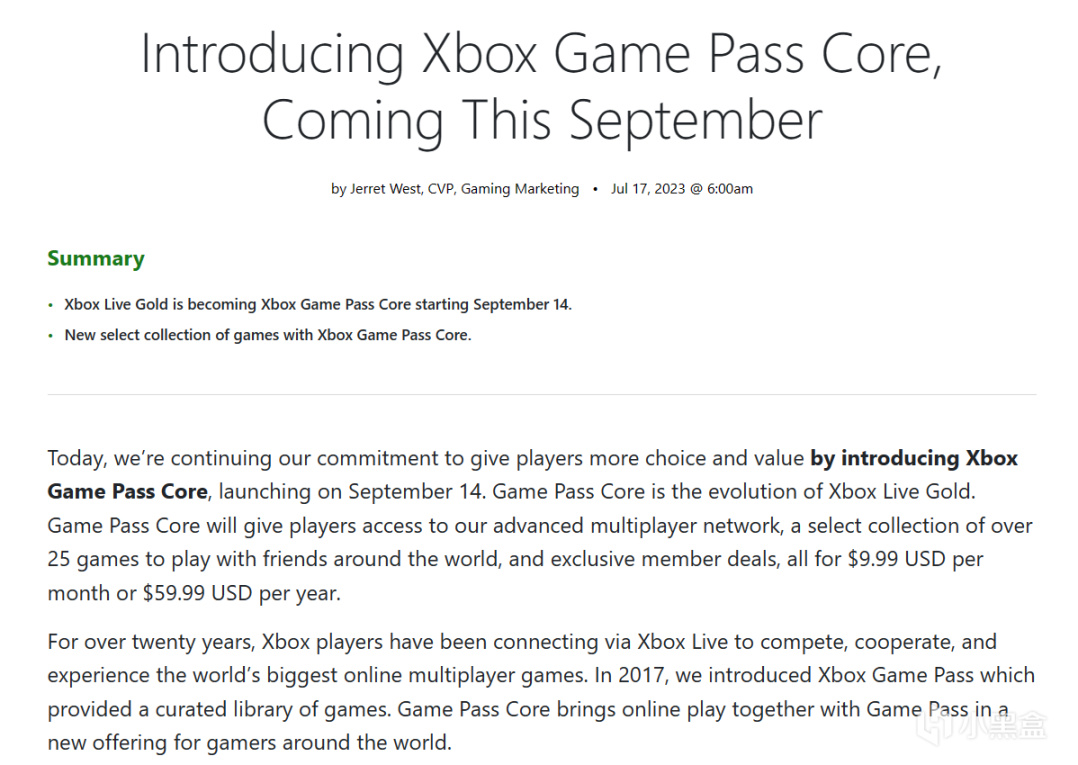Select the New select collection summary bullet
This screenshot has height=765, width=1078.
tap(267, 335)
